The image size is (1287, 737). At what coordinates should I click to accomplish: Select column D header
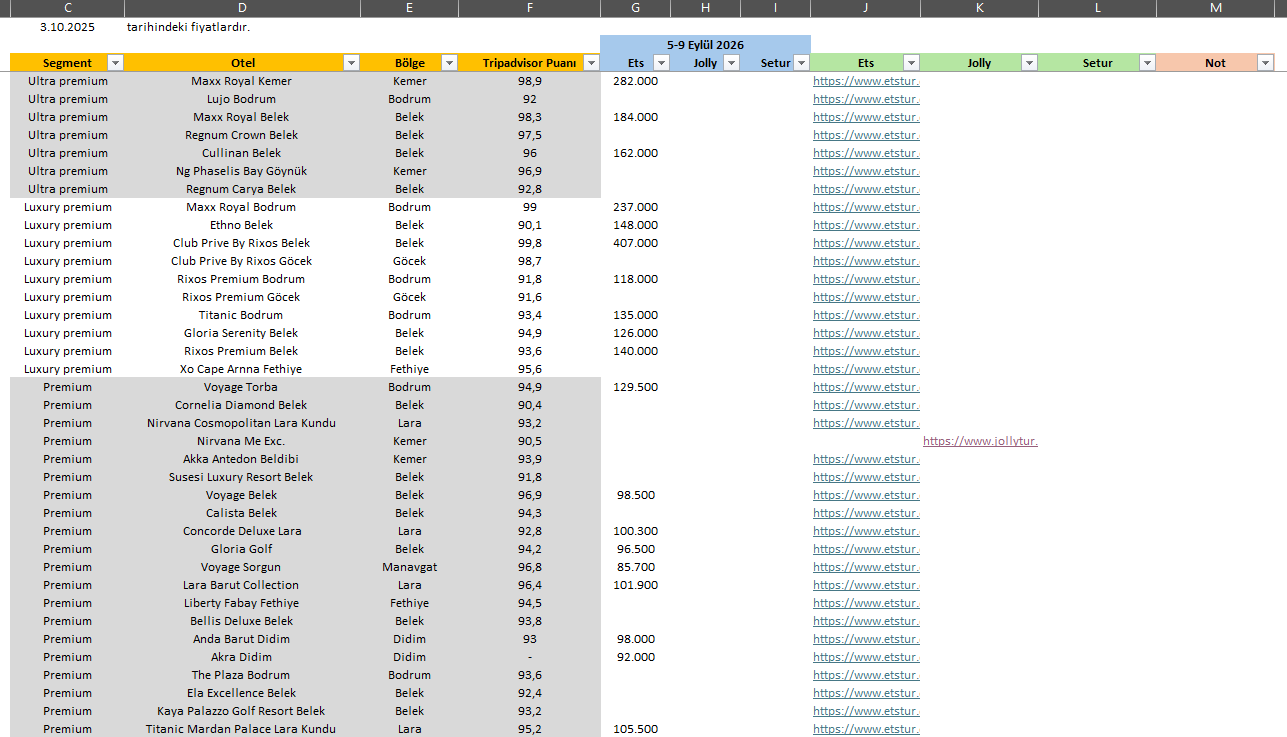[242, 8]
